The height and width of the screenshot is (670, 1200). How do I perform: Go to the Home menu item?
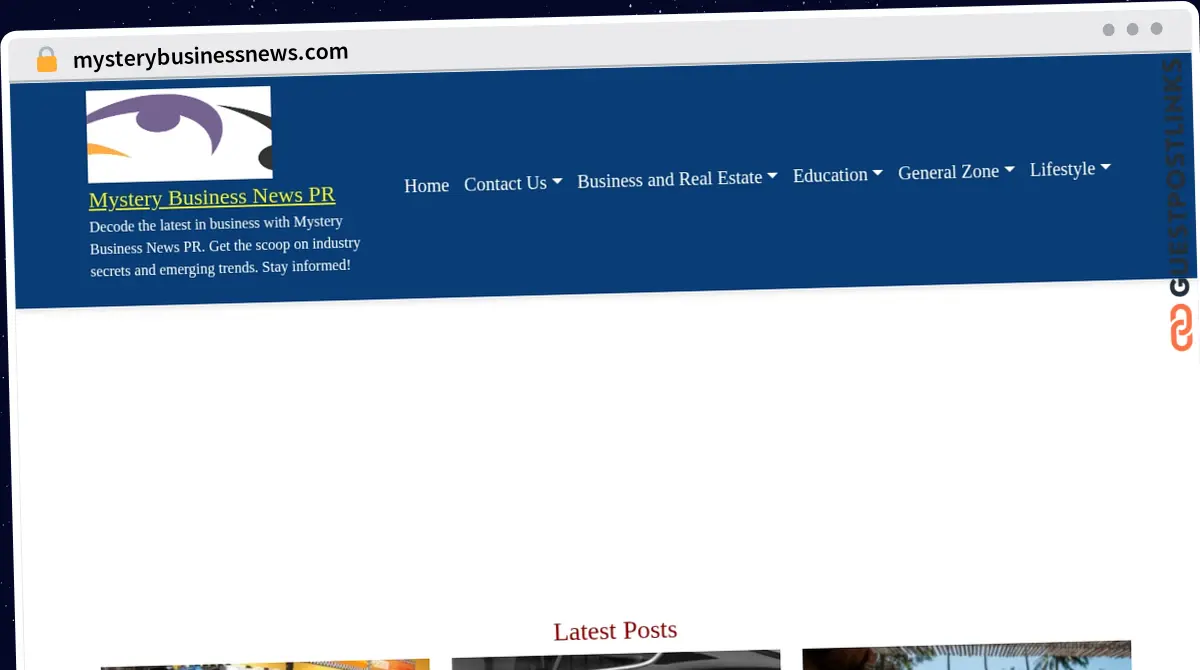click(x=426, y=185)
